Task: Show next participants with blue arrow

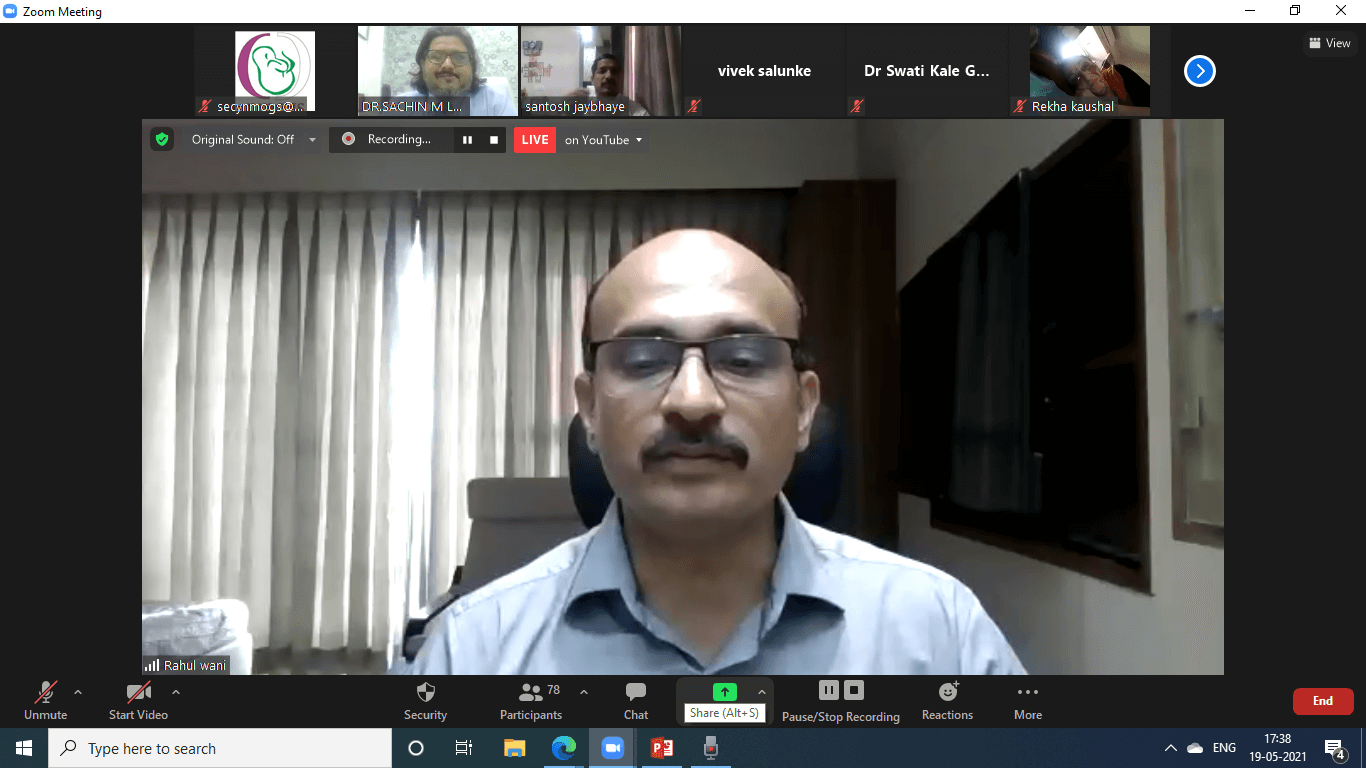Action: click(x=1199, y=71)
